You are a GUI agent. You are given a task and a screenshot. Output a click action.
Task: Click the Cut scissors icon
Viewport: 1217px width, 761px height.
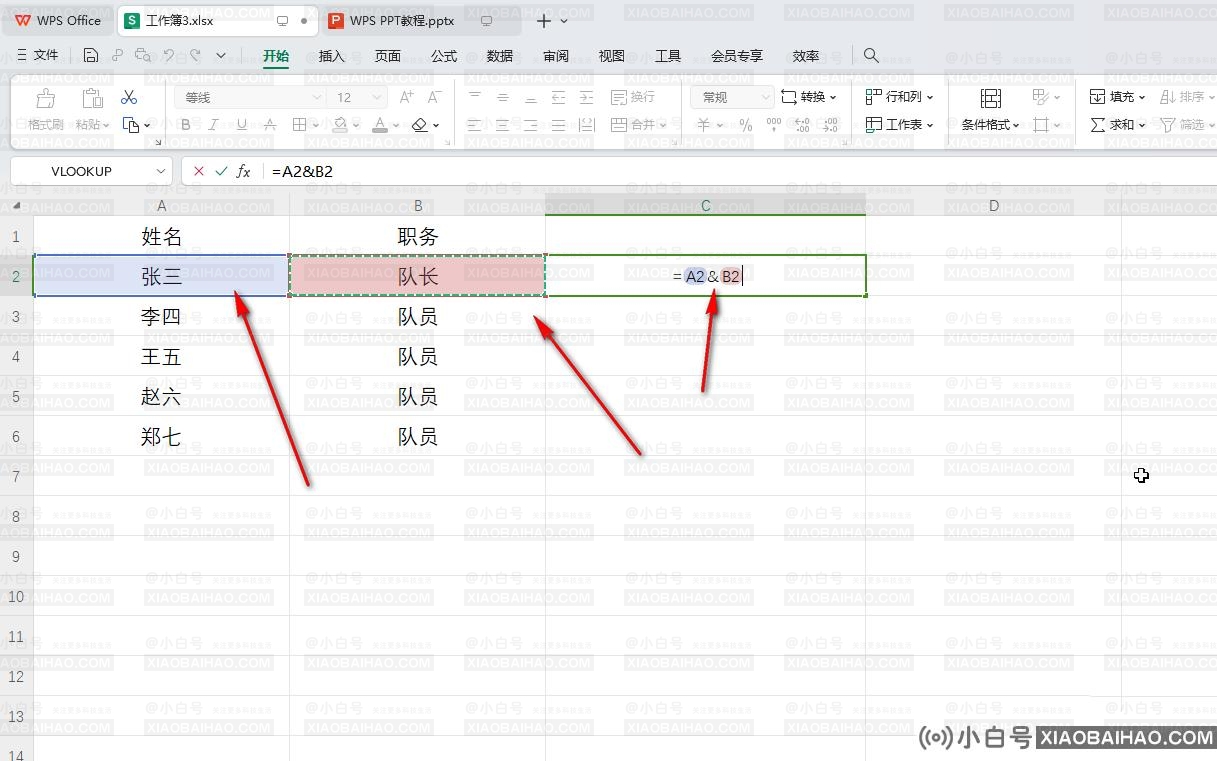coord(129,97)
